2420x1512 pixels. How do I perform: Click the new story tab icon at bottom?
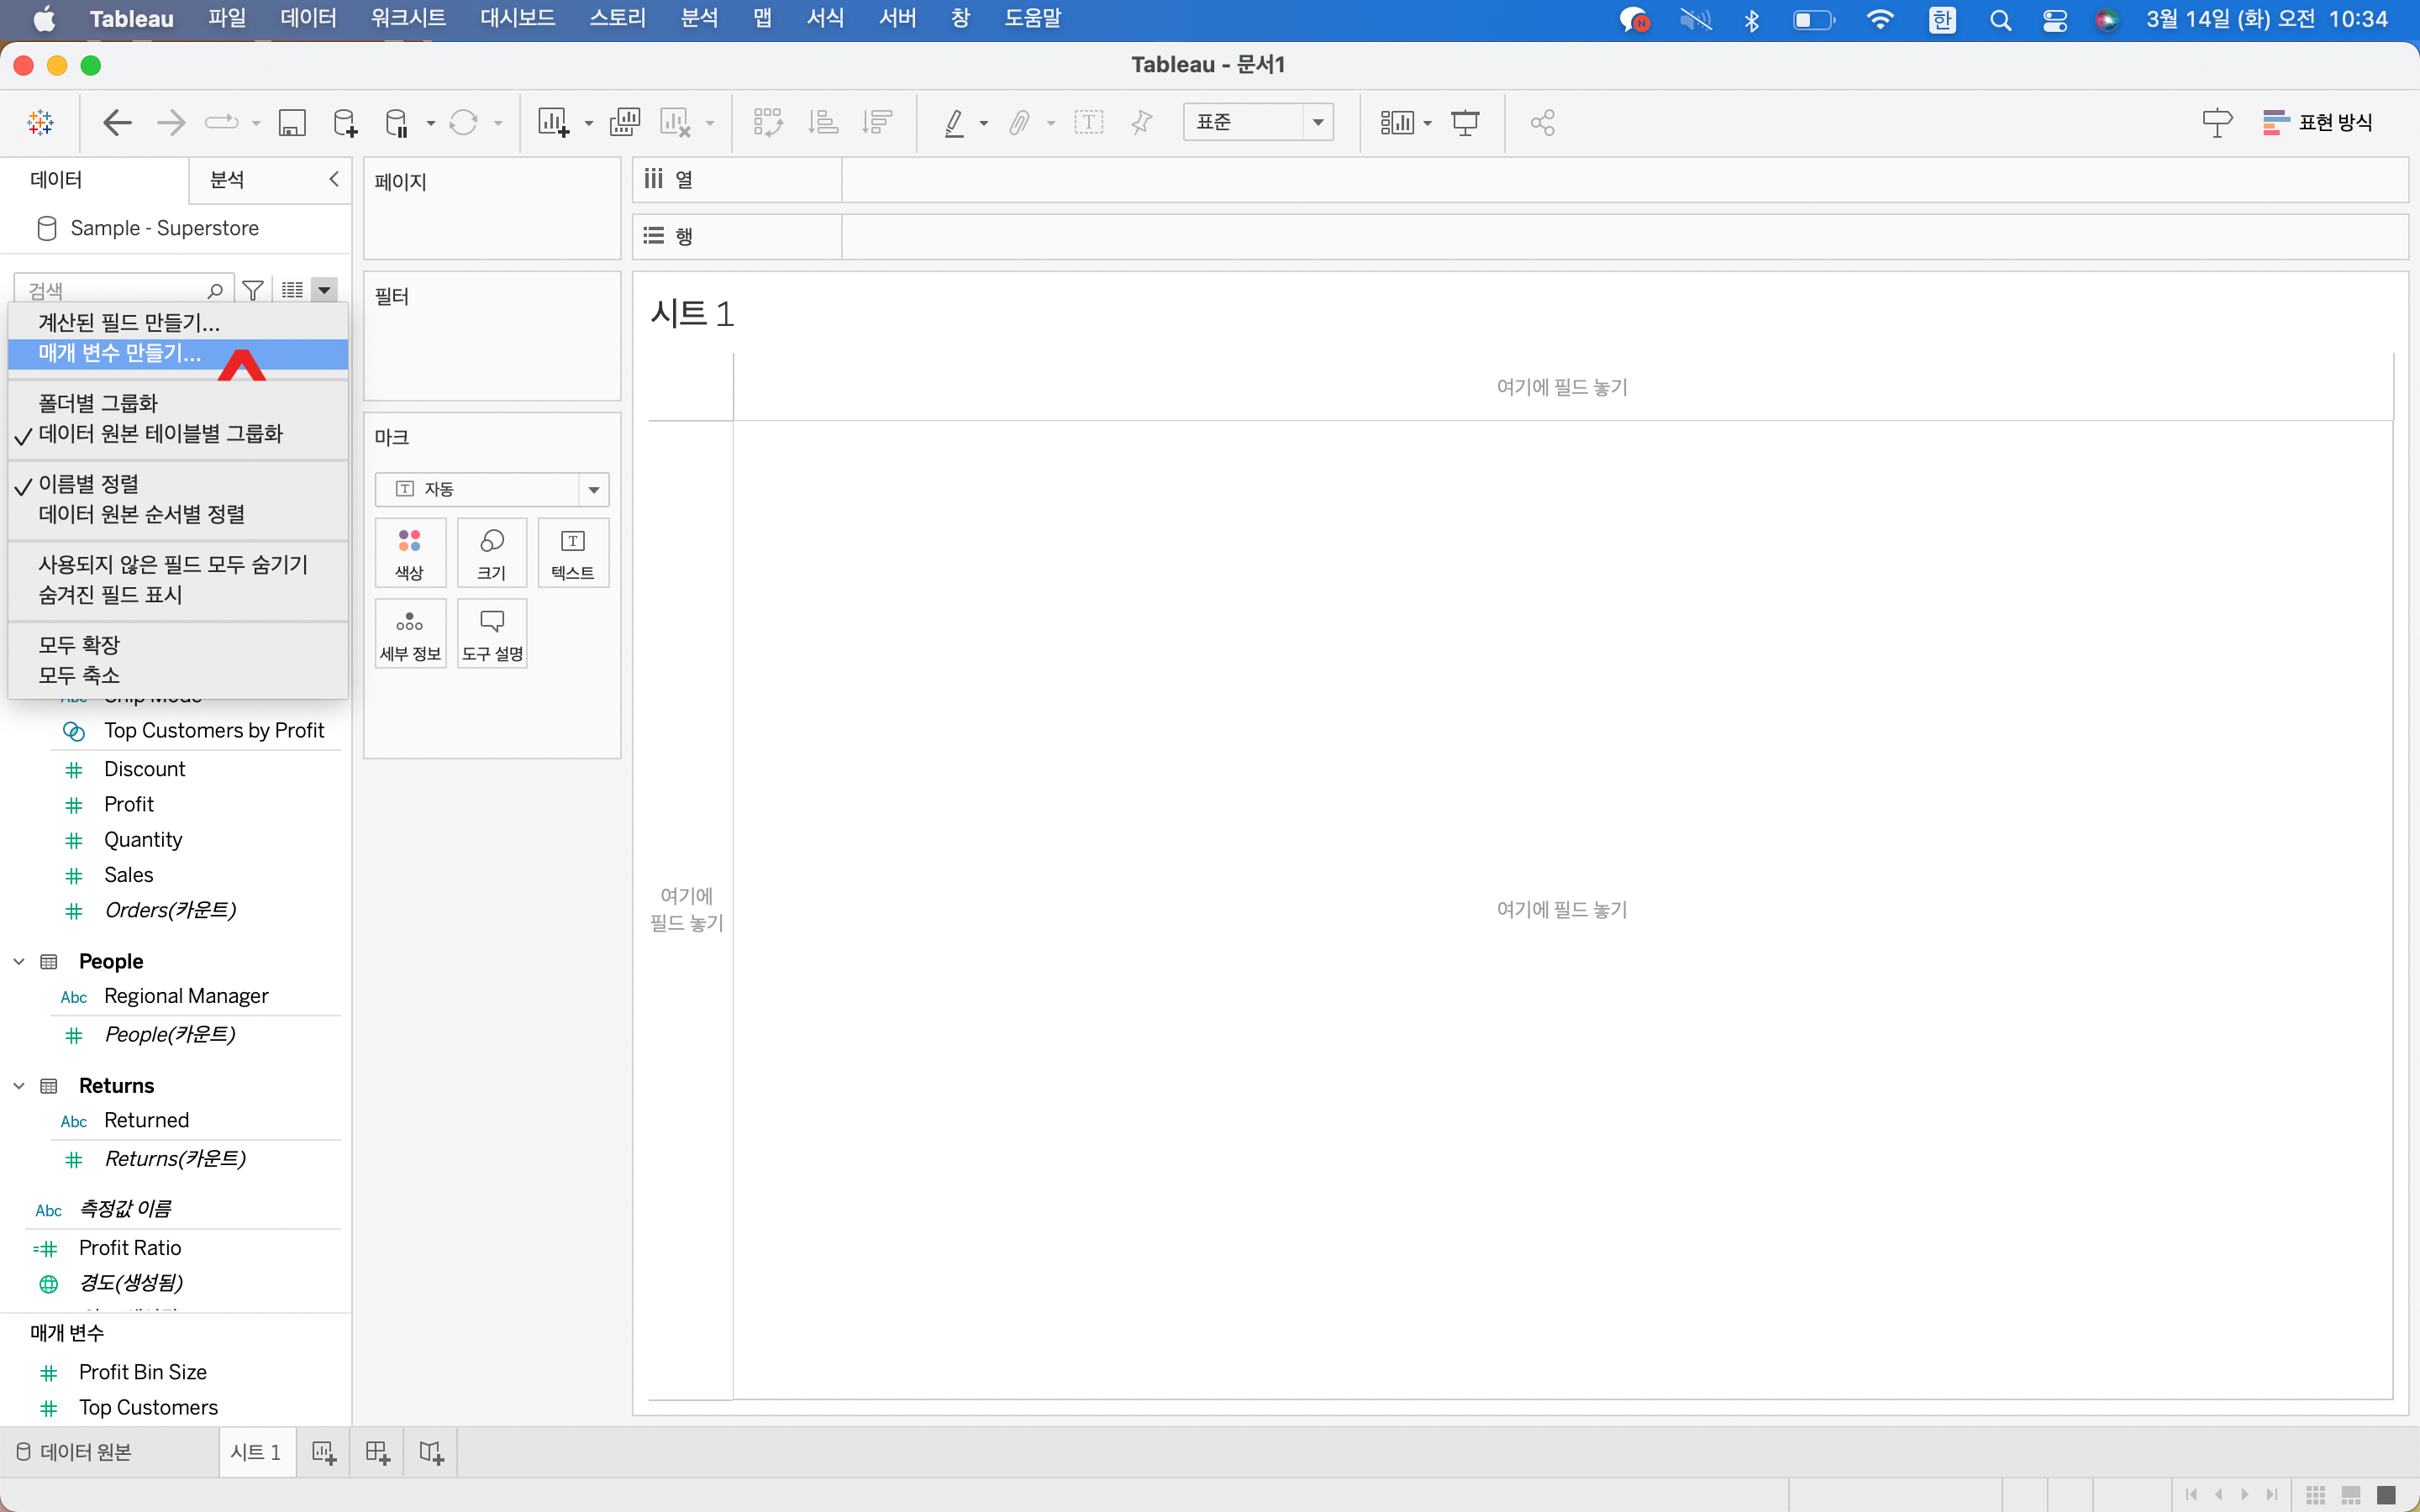pos(431,1452)
